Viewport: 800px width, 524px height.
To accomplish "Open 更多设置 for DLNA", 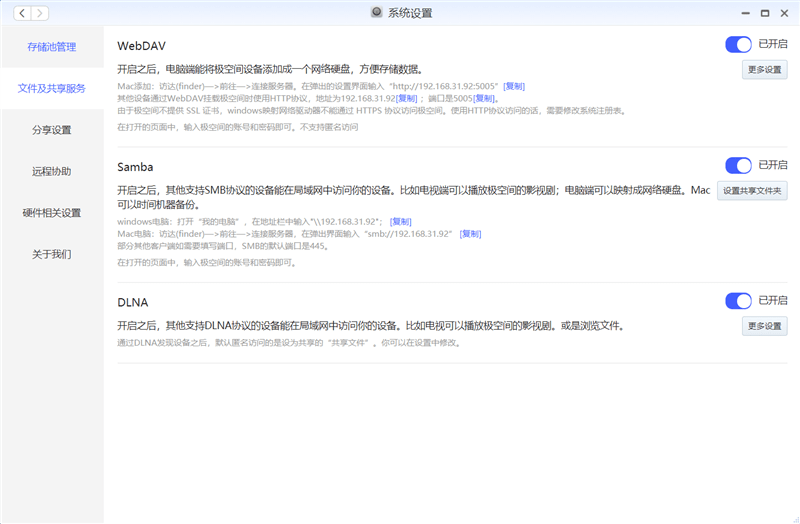I will pyautogui.click(x=764, y=326).
